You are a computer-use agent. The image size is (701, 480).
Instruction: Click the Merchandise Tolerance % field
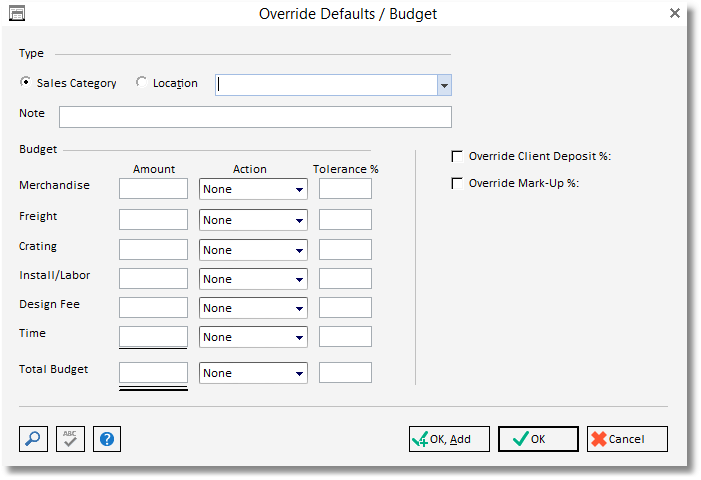[x=345, y=189]
